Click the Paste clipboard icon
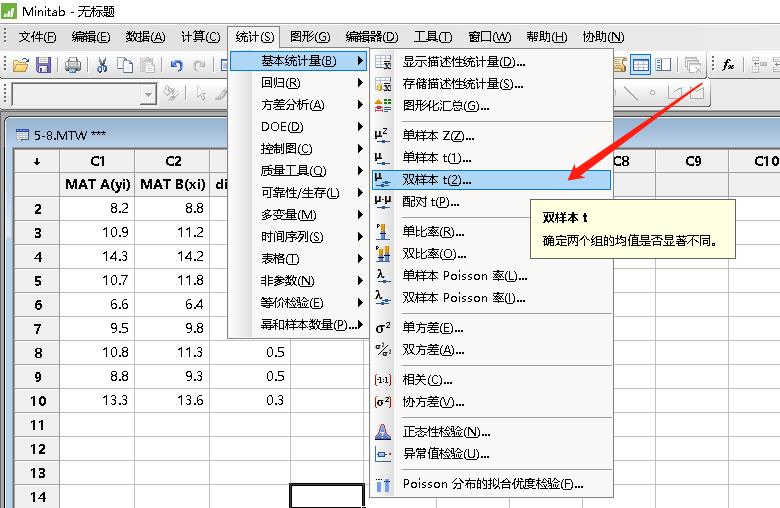 (148, 65)
